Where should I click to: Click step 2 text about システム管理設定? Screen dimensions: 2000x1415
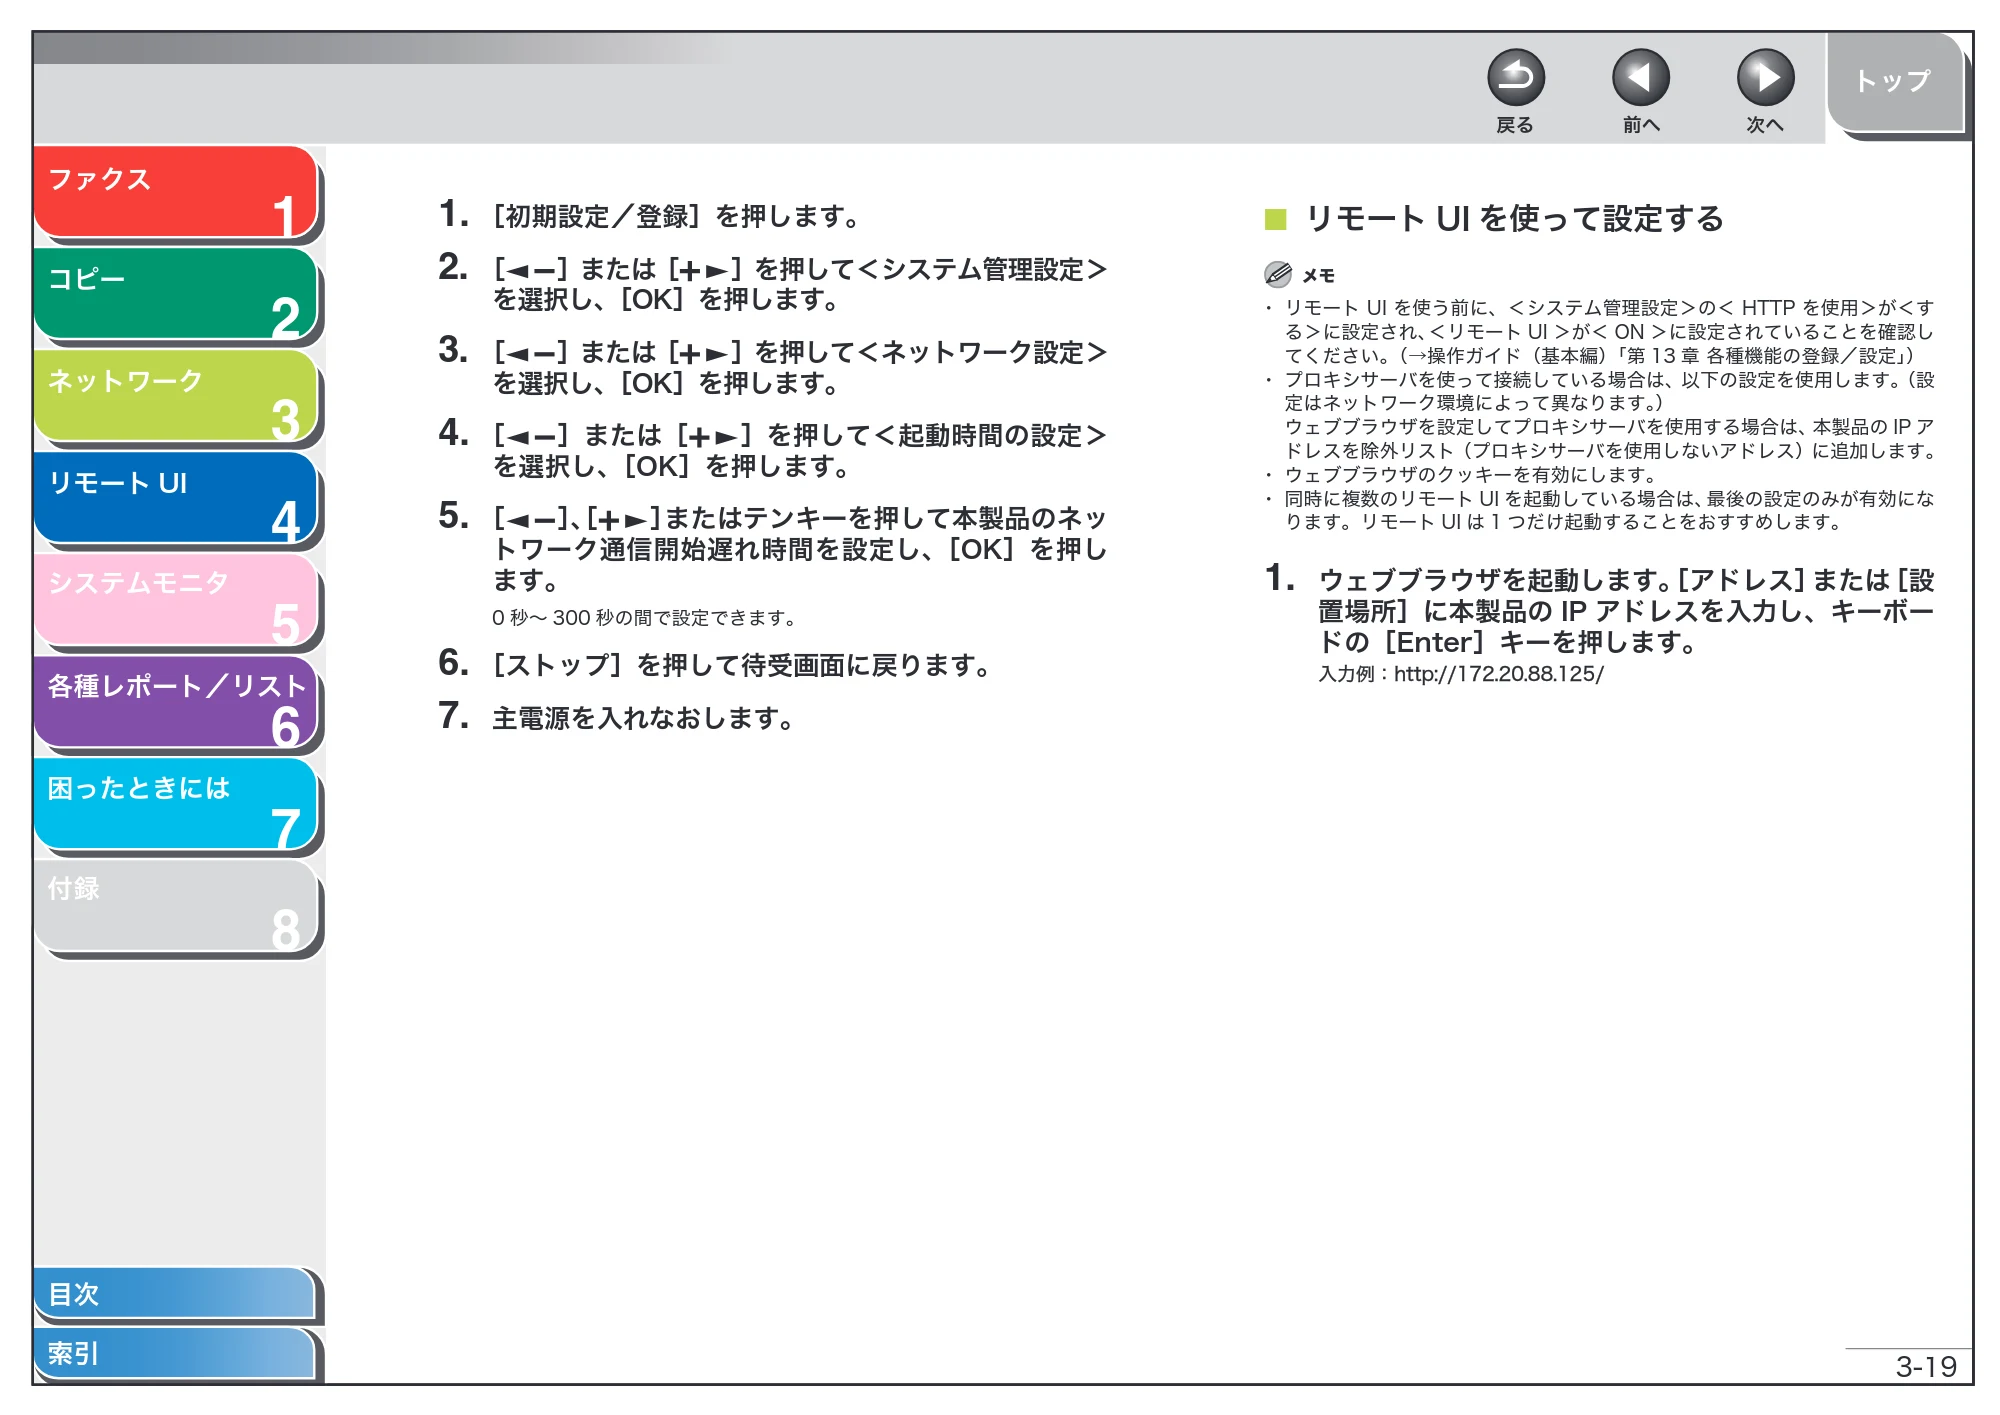pos(799,284)
